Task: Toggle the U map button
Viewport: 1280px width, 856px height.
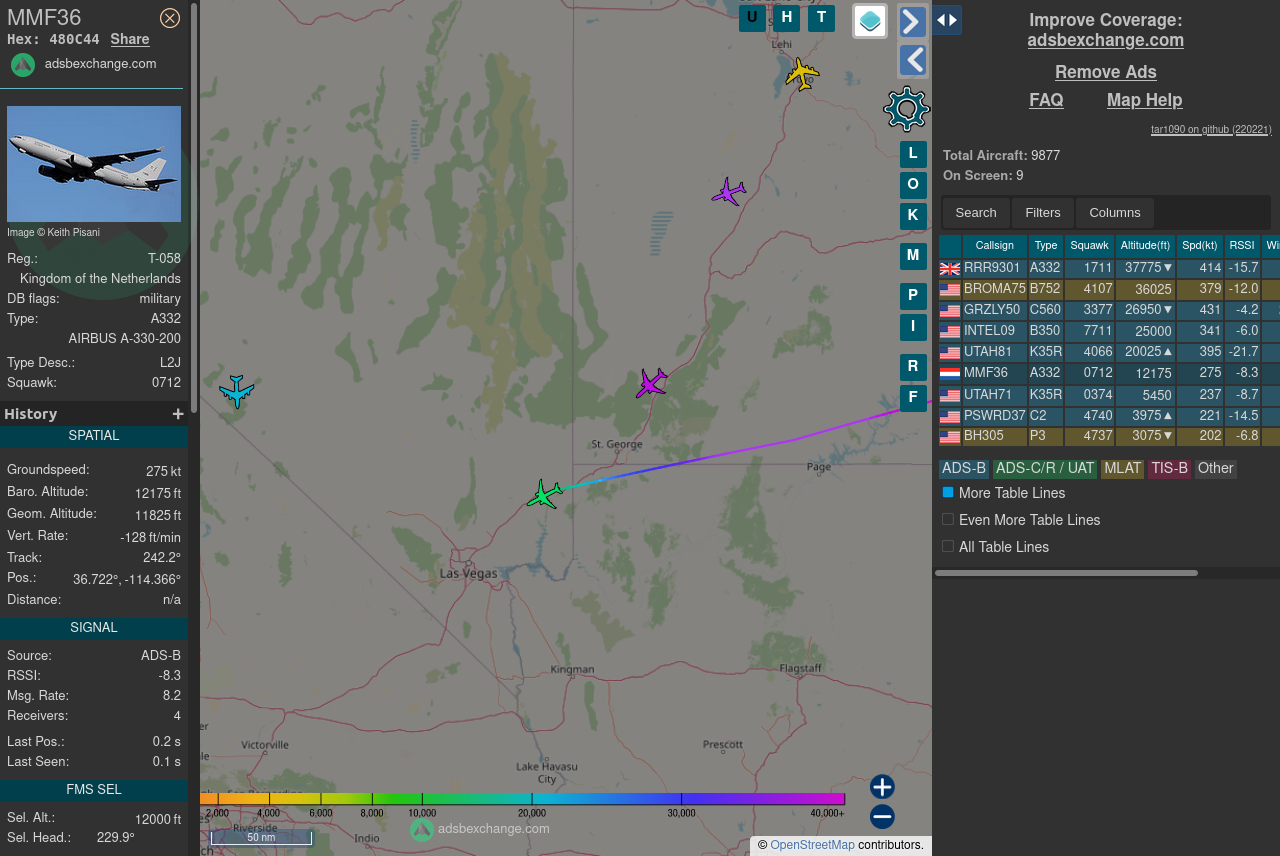Action: [x=752, y=18]
